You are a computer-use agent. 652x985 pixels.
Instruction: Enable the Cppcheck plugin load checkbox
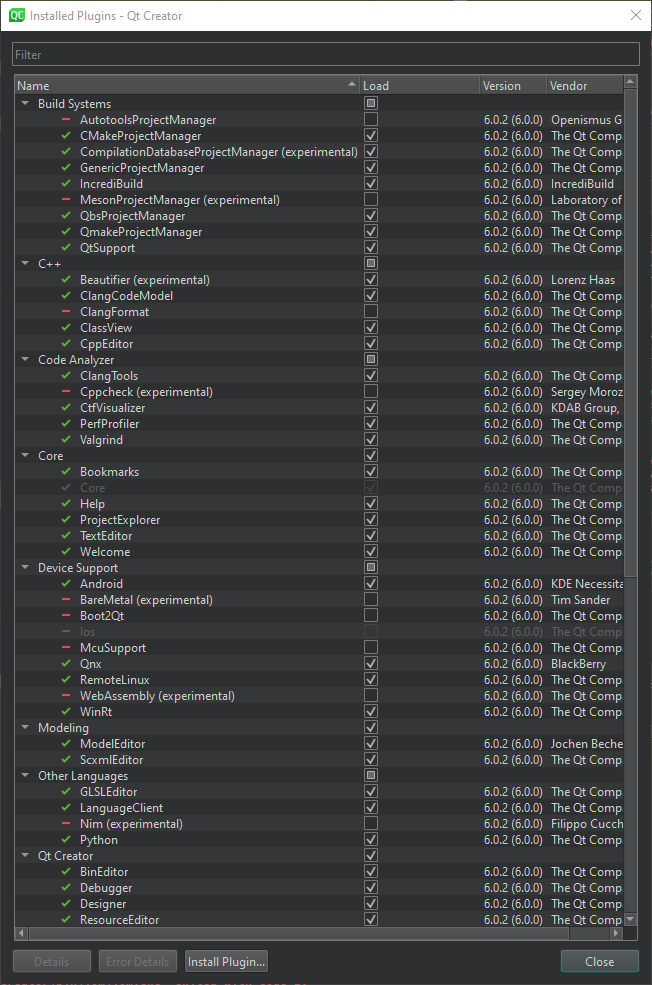371,392
